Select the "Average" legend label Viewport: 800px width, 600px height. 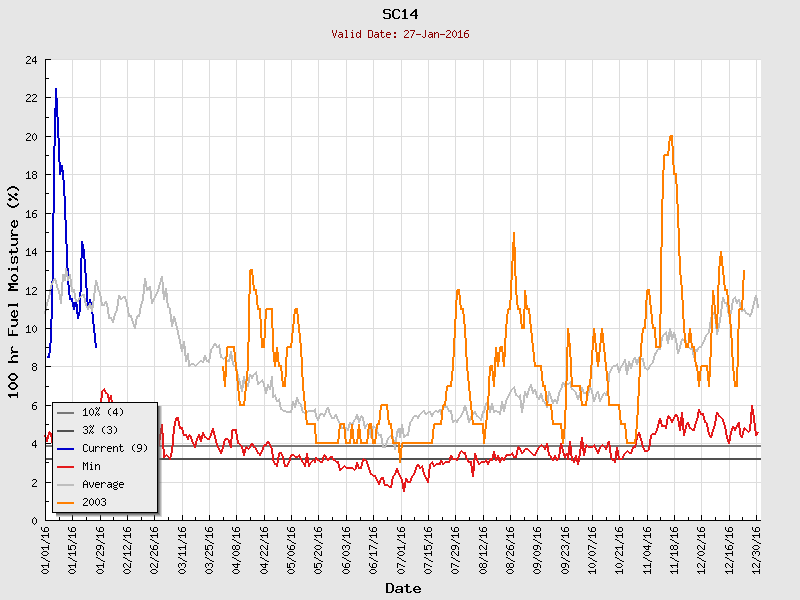102,484
